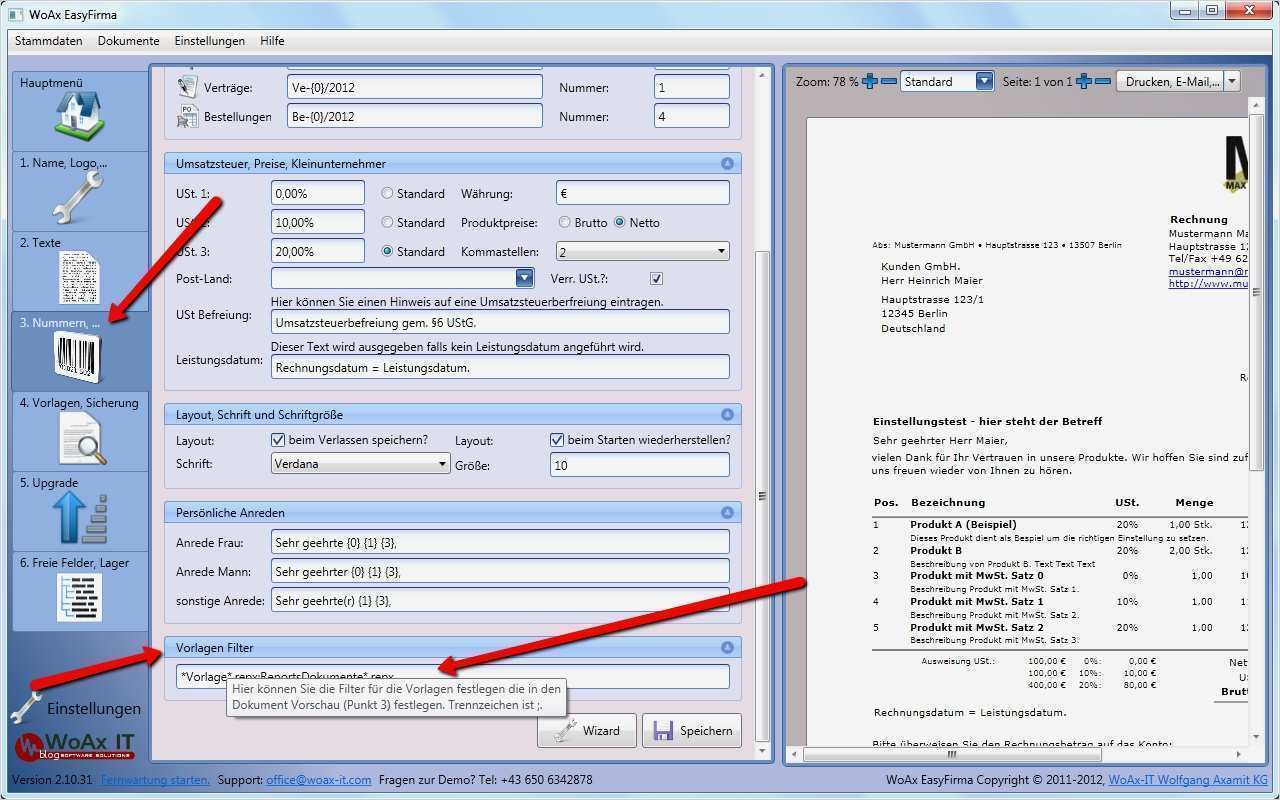The image size is (1280, 800).
Task: Click the Wizard button
Action: click(x=587, y=730)
